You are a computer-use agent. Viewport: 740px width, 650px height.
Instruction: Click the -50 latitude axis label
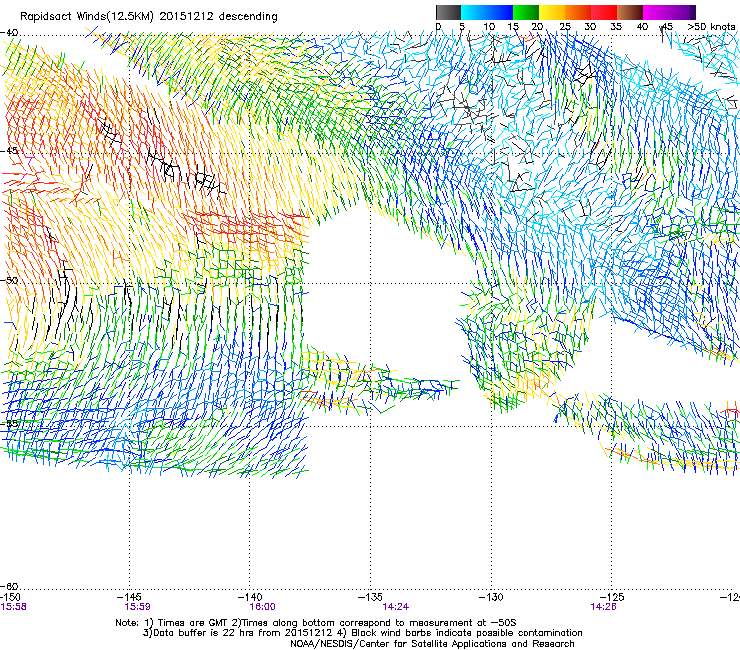[9, 280]
